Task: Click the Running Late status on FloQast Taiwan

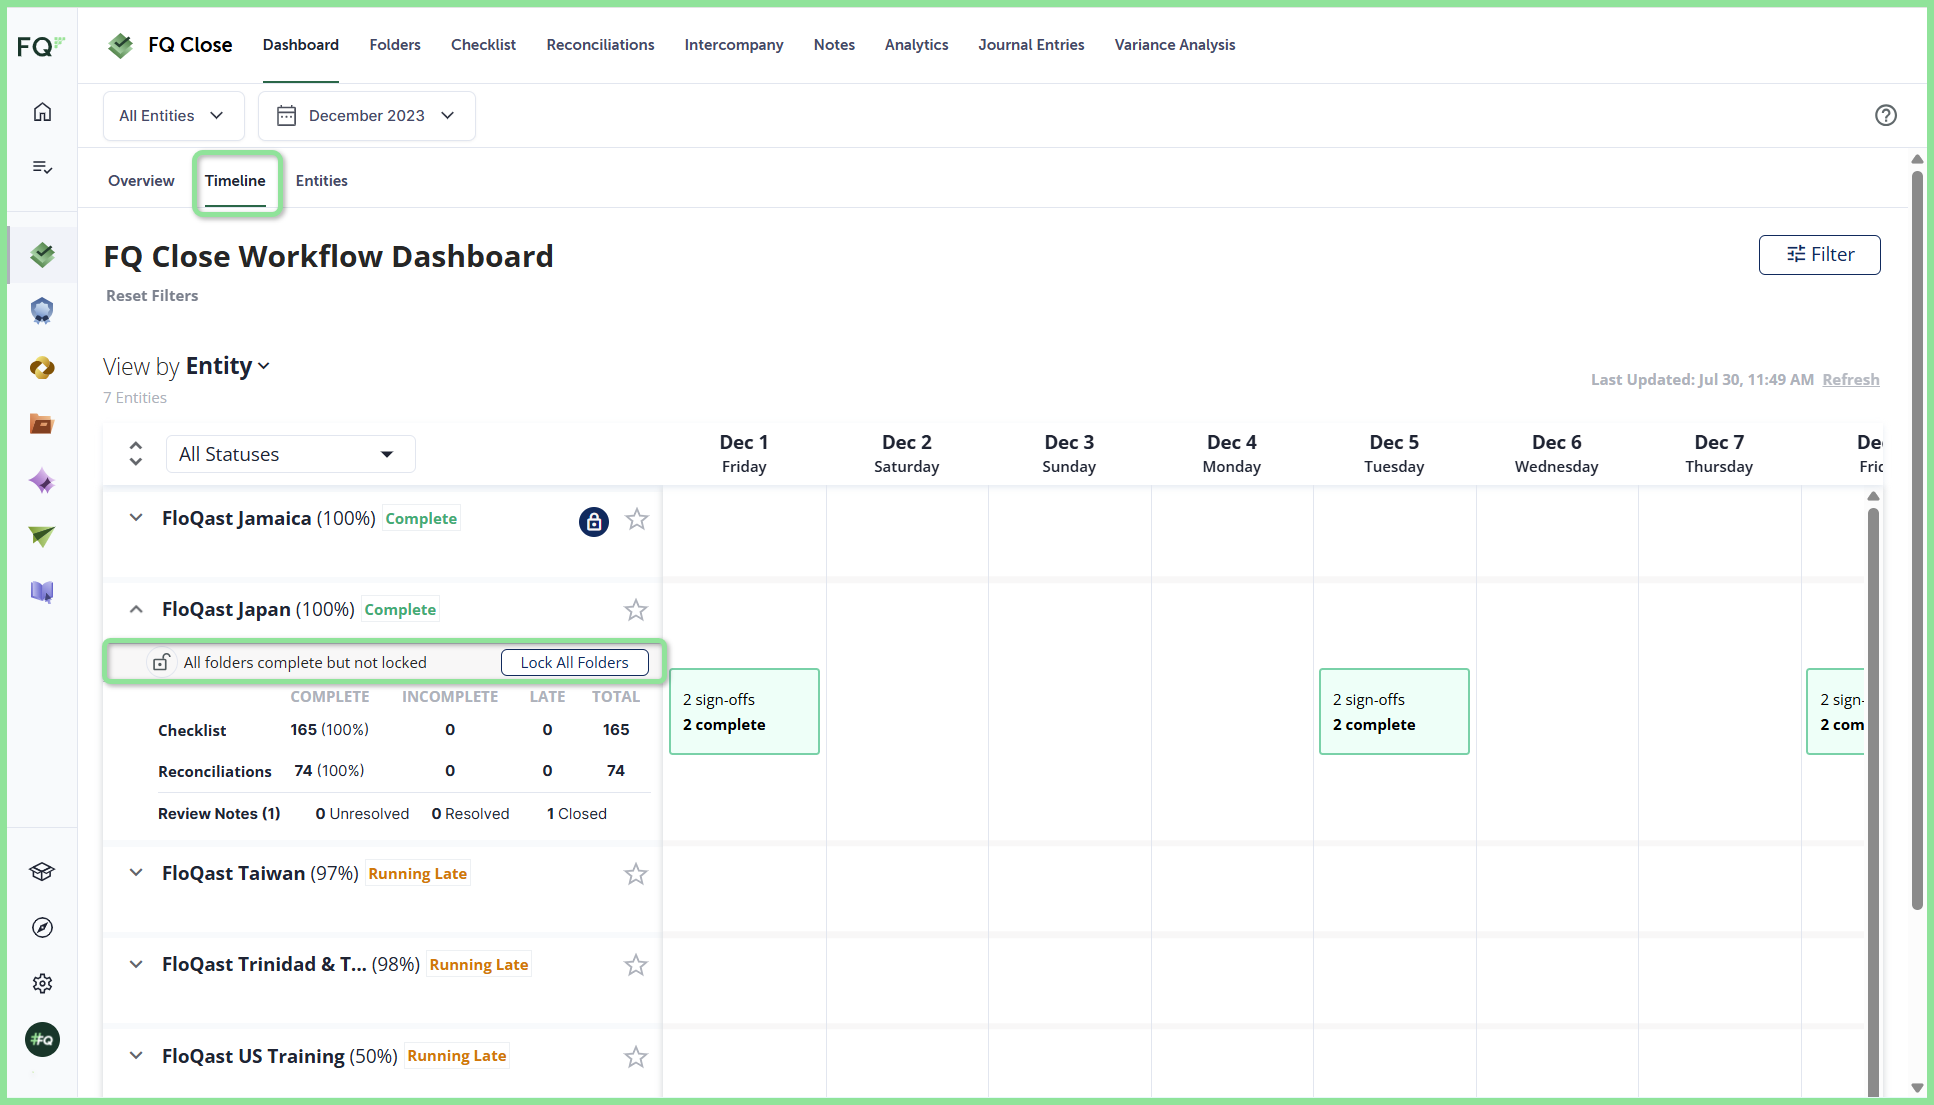Action: pos(418,874)
